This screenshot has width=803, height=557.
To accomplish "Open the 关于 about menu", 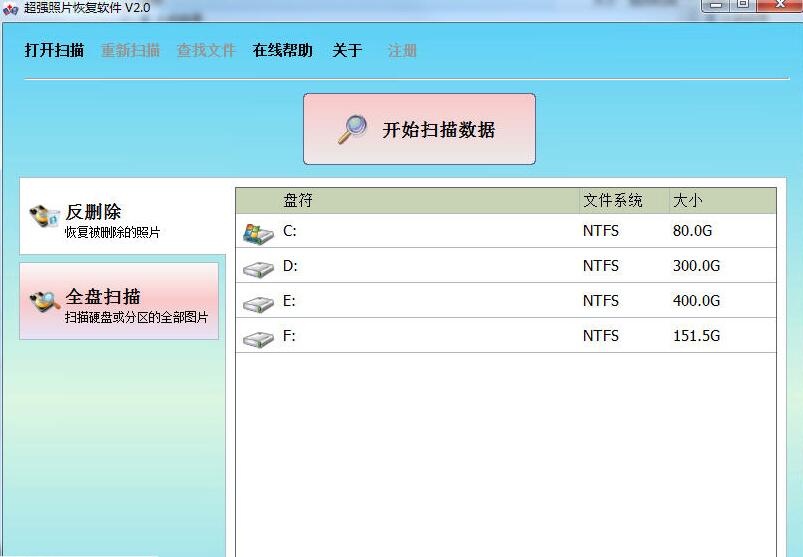I will coord(347,50).
